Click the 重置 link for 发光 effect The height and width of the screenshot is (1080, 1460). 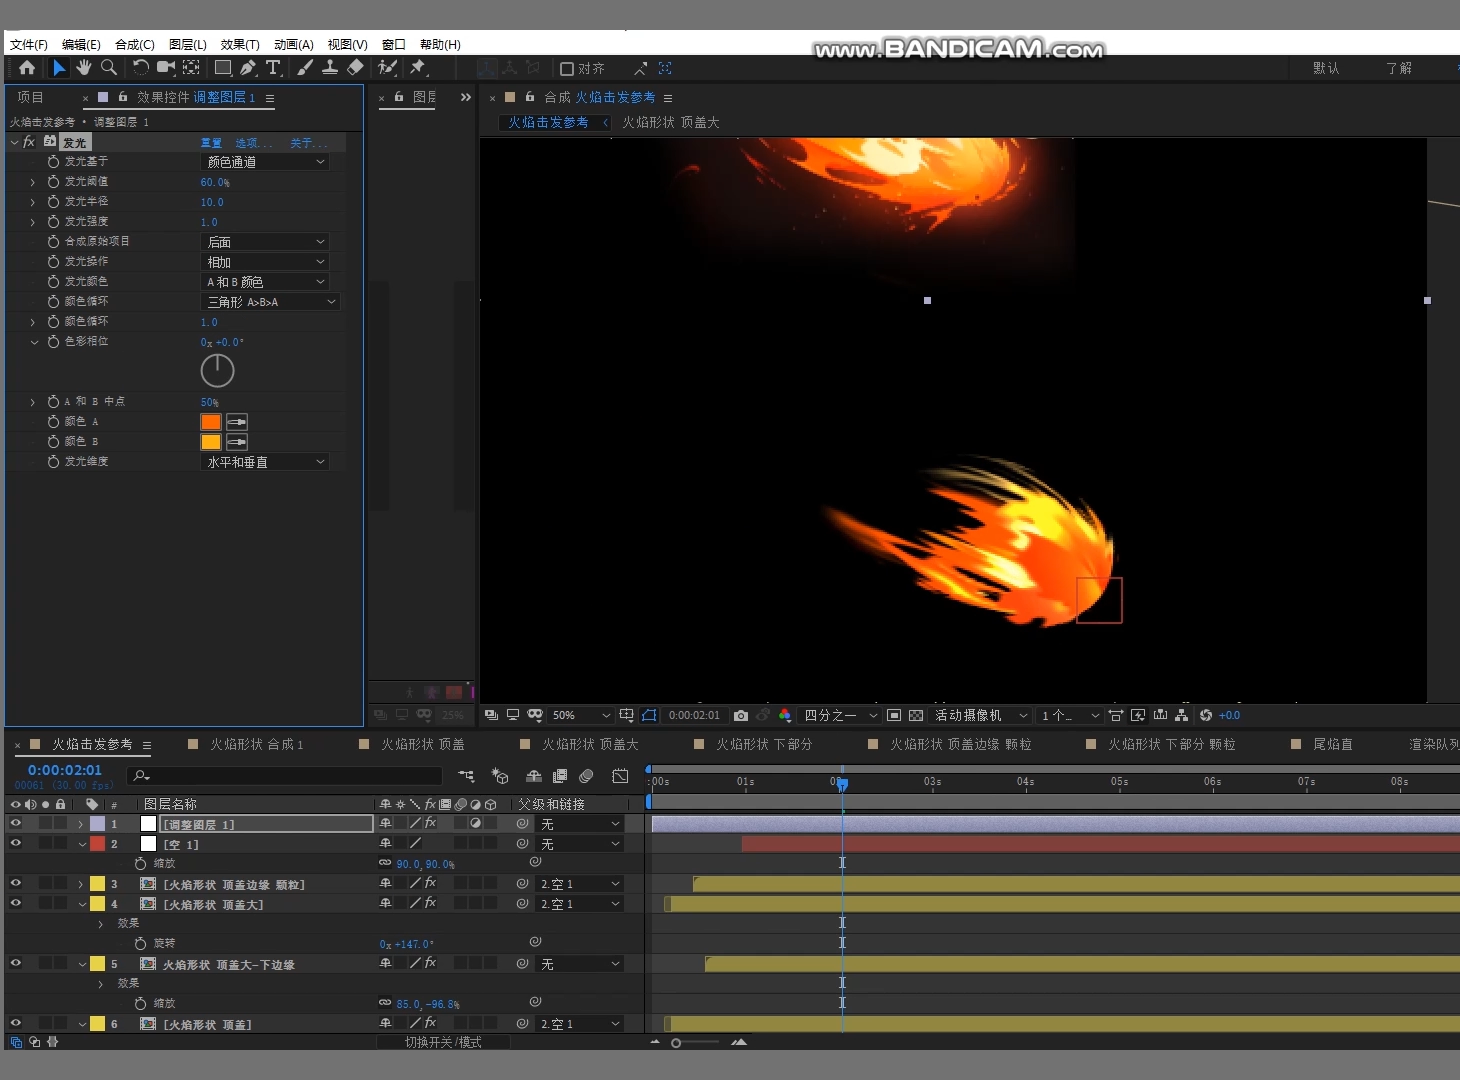211,143
